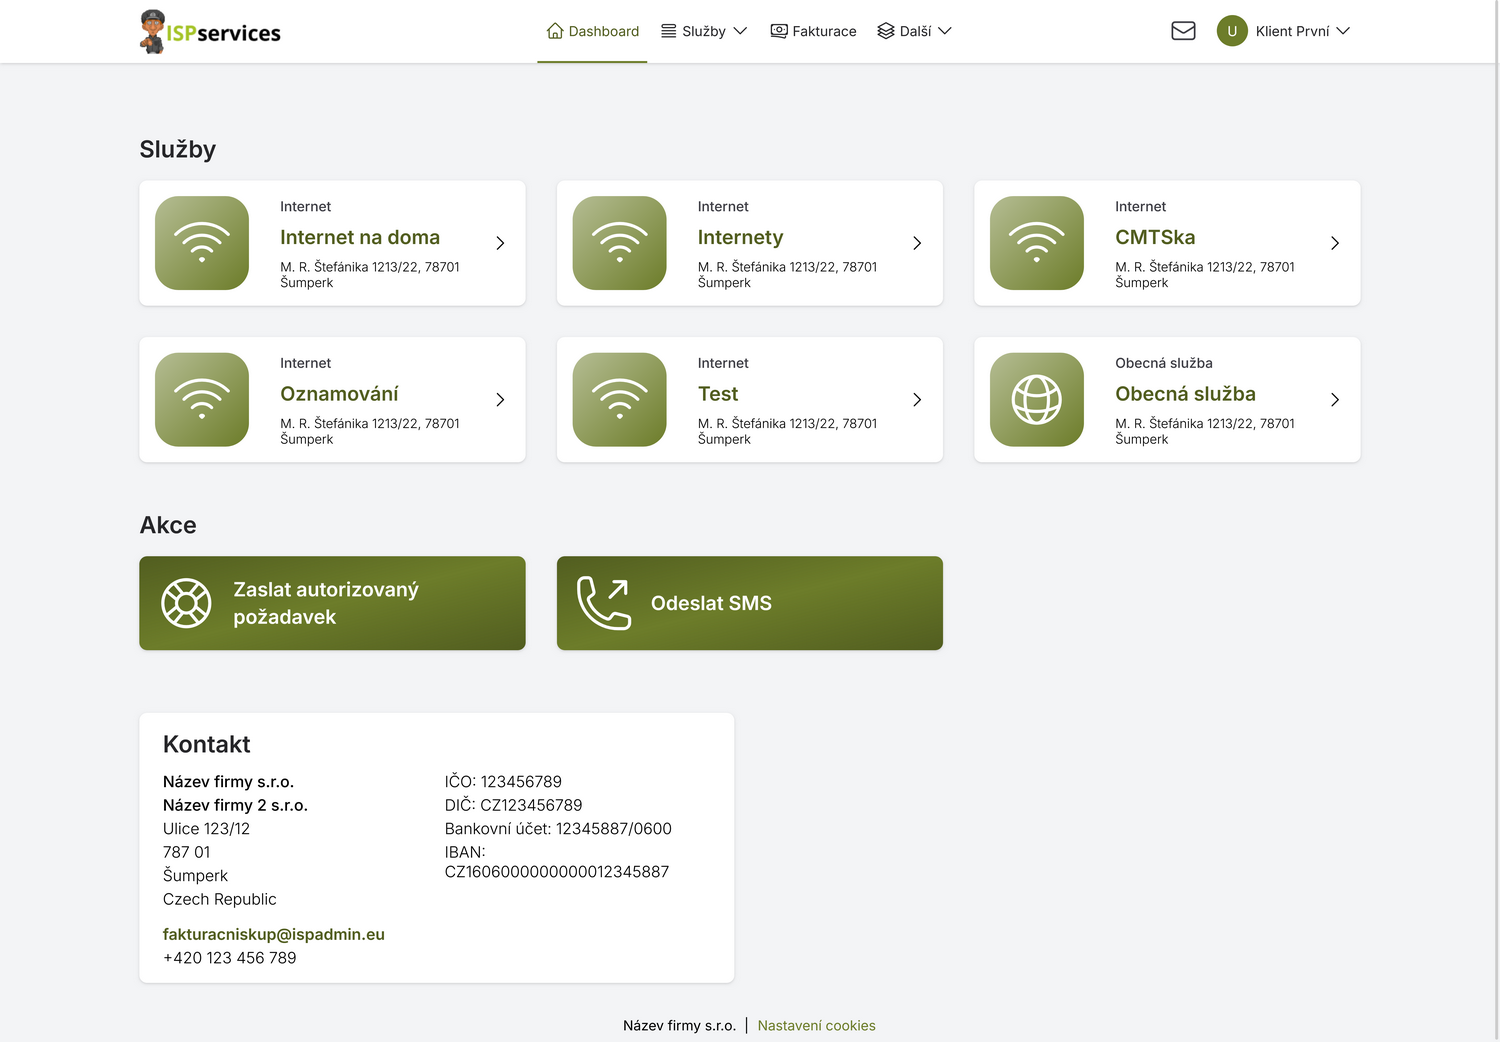Viewport: 1500px width, 1042px height.
Task: Click the Internet na doma title
Action: point(360,237)
